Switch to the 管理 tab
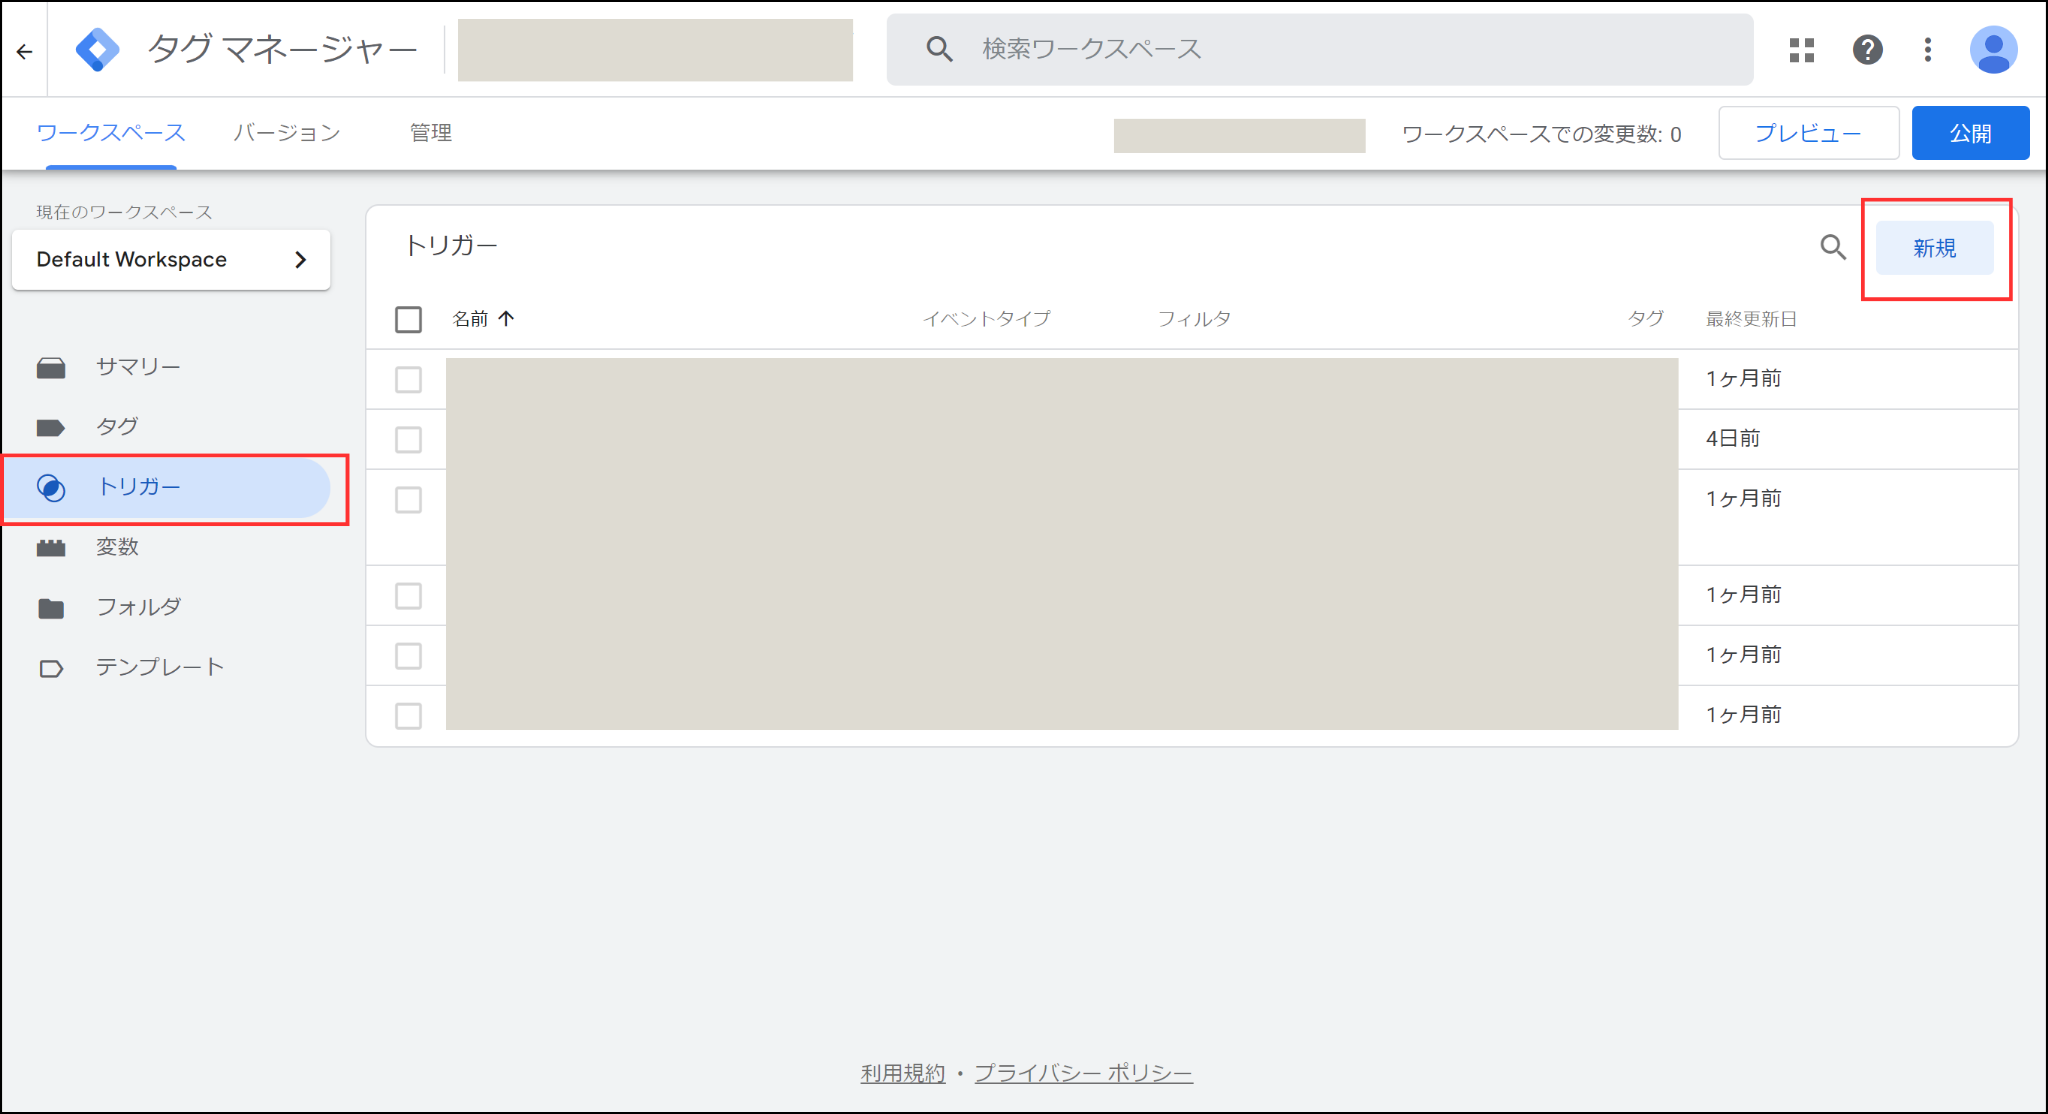 [431, 132]
